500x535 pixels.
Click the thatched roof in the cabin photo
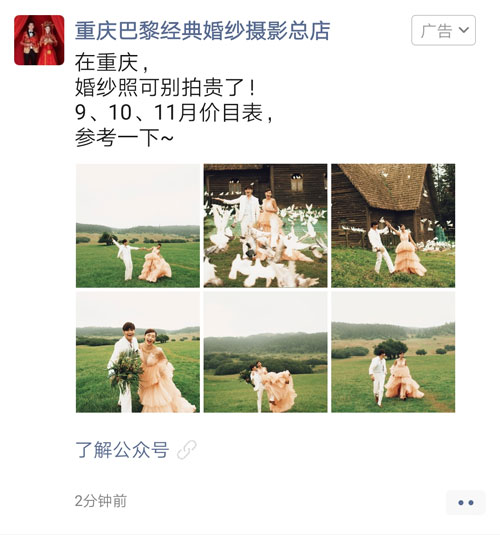(x=384, y=186)
